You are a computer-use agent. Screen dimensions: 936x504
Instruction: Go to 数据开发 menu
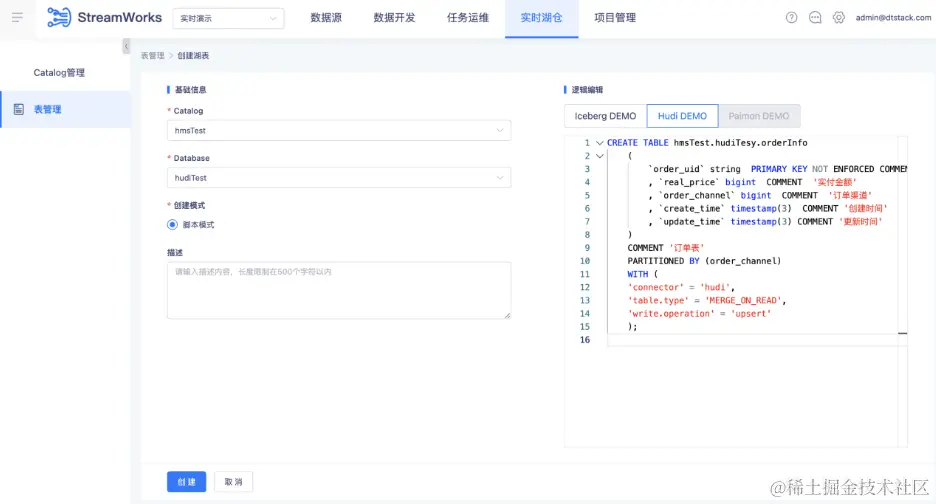click(x=394, y=18)
